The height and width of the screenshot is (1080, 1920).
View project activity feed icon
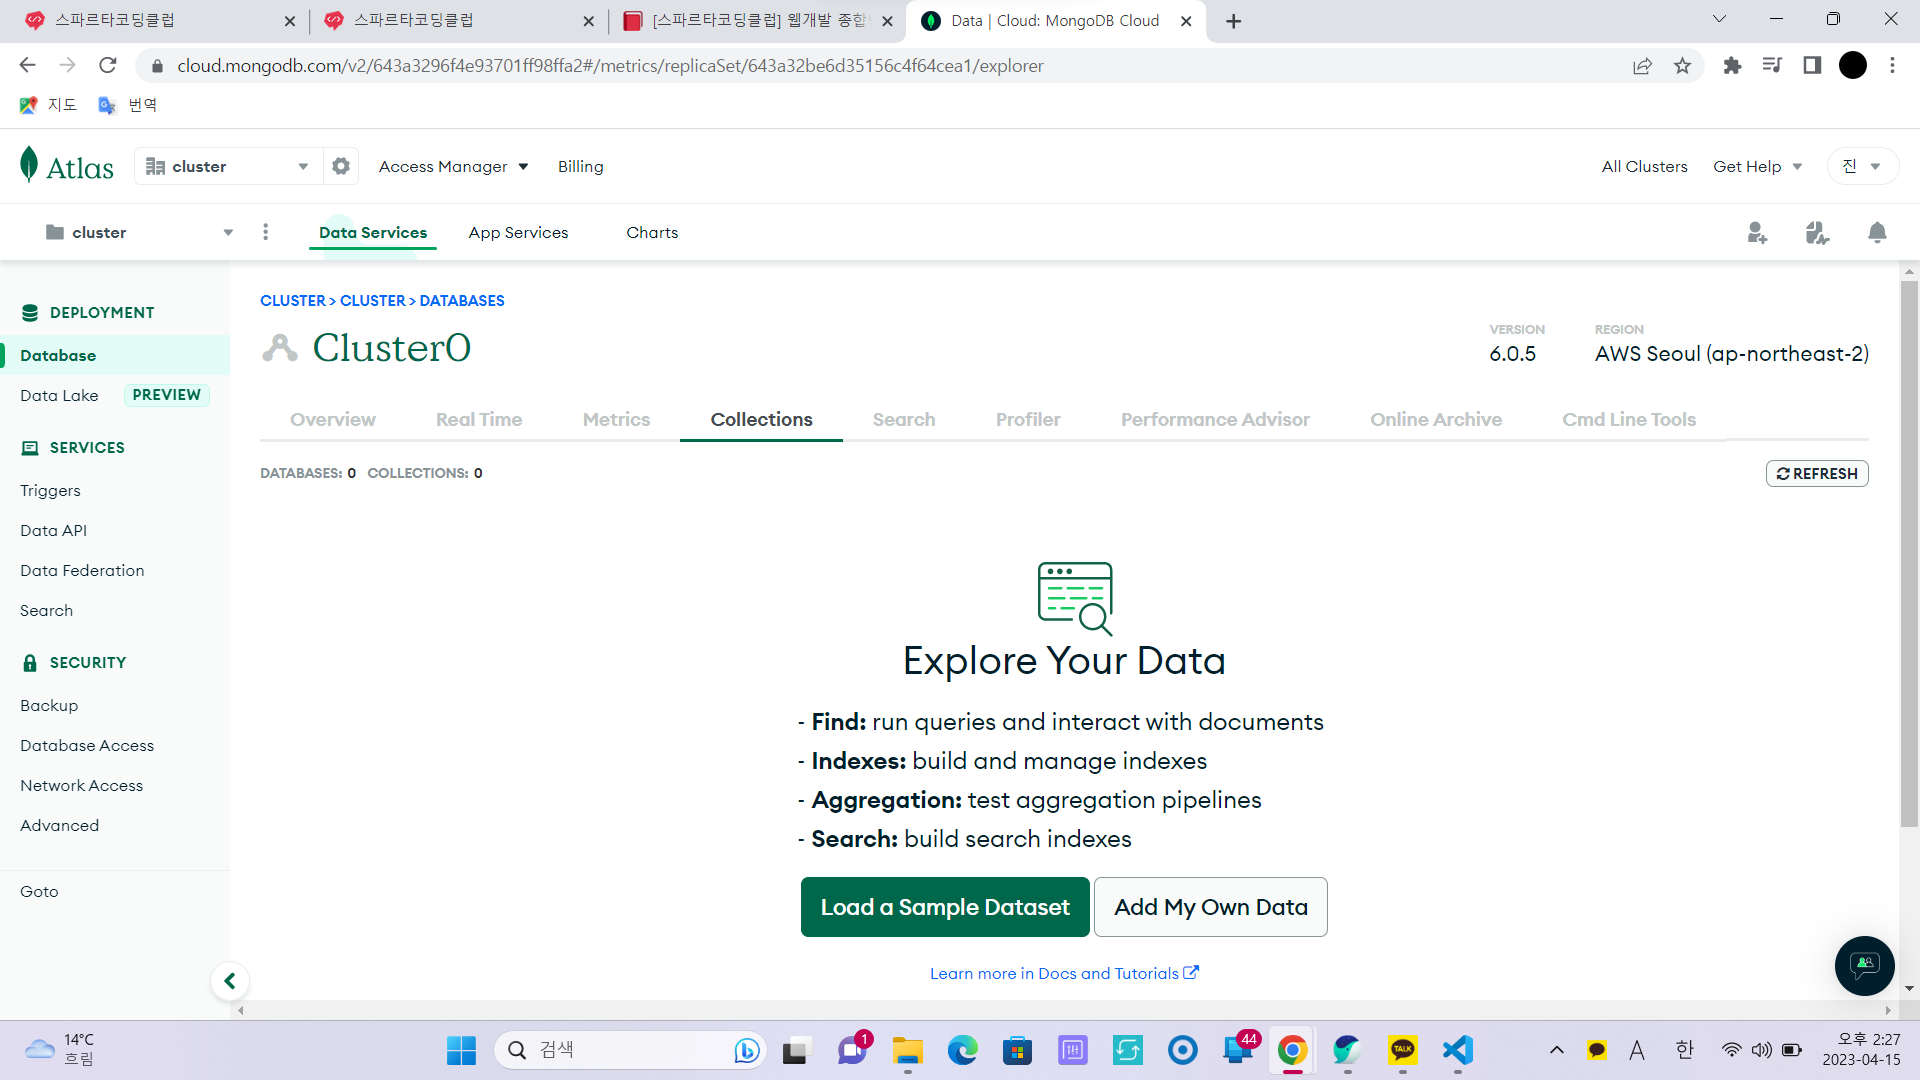click(x=1817, y=232)
